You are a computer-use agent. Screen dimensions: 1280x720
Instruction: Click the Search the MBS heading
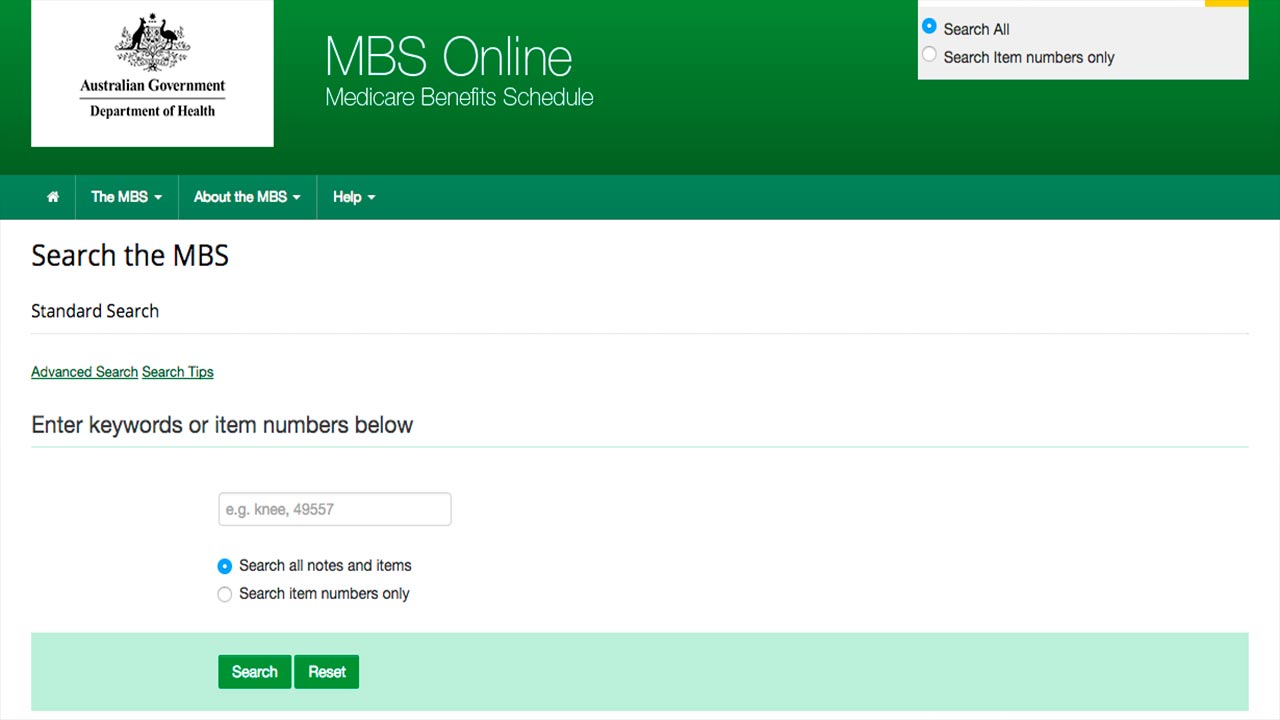(x=130, y=256)
